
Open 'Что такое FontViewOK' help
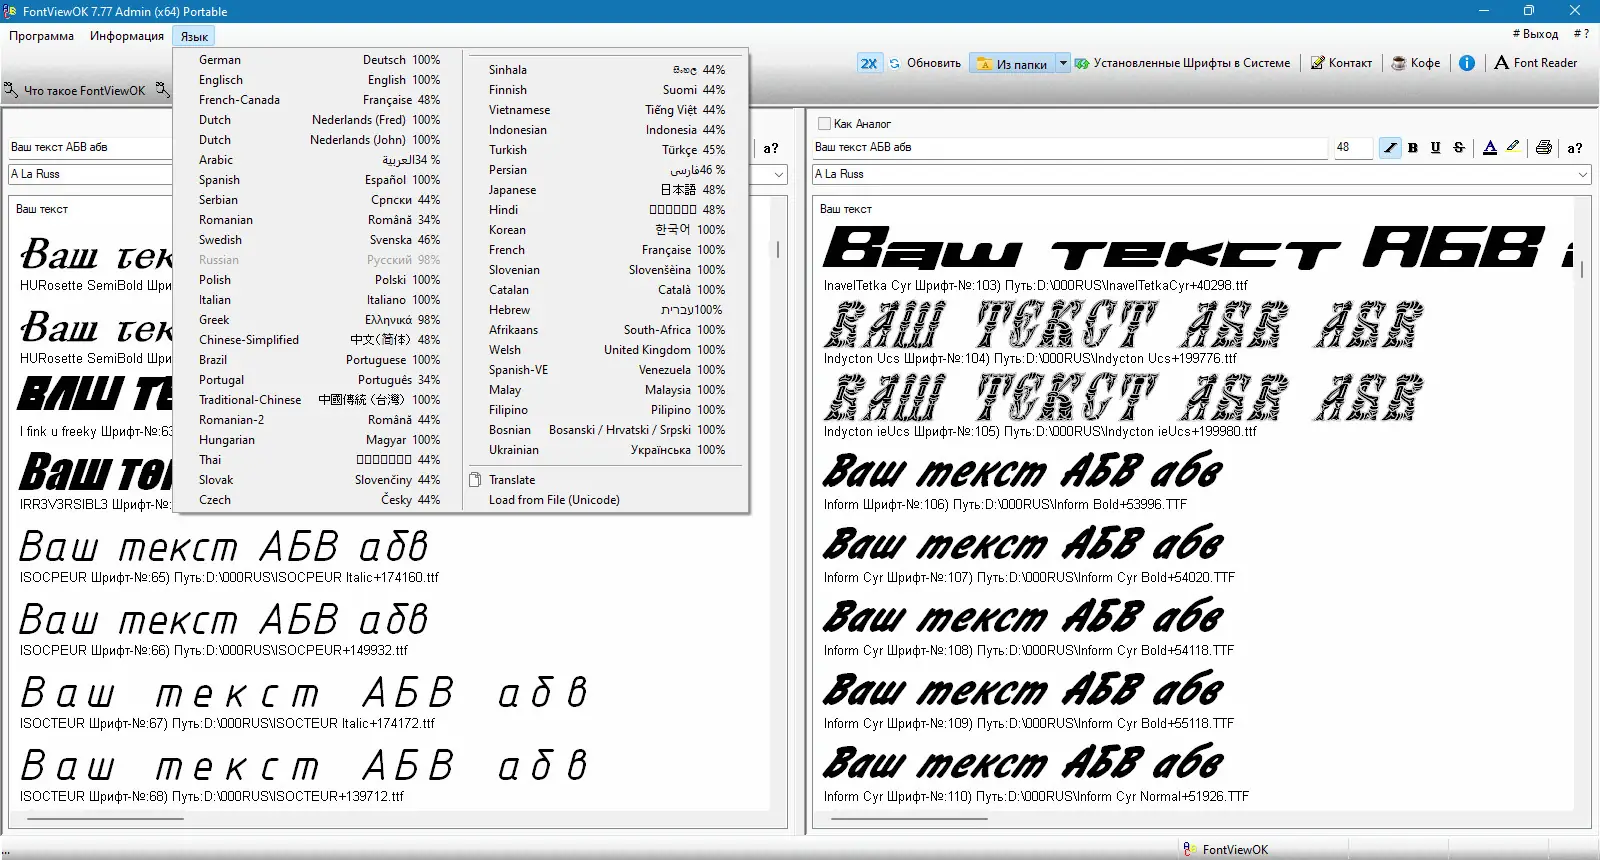tap(75, 91)
